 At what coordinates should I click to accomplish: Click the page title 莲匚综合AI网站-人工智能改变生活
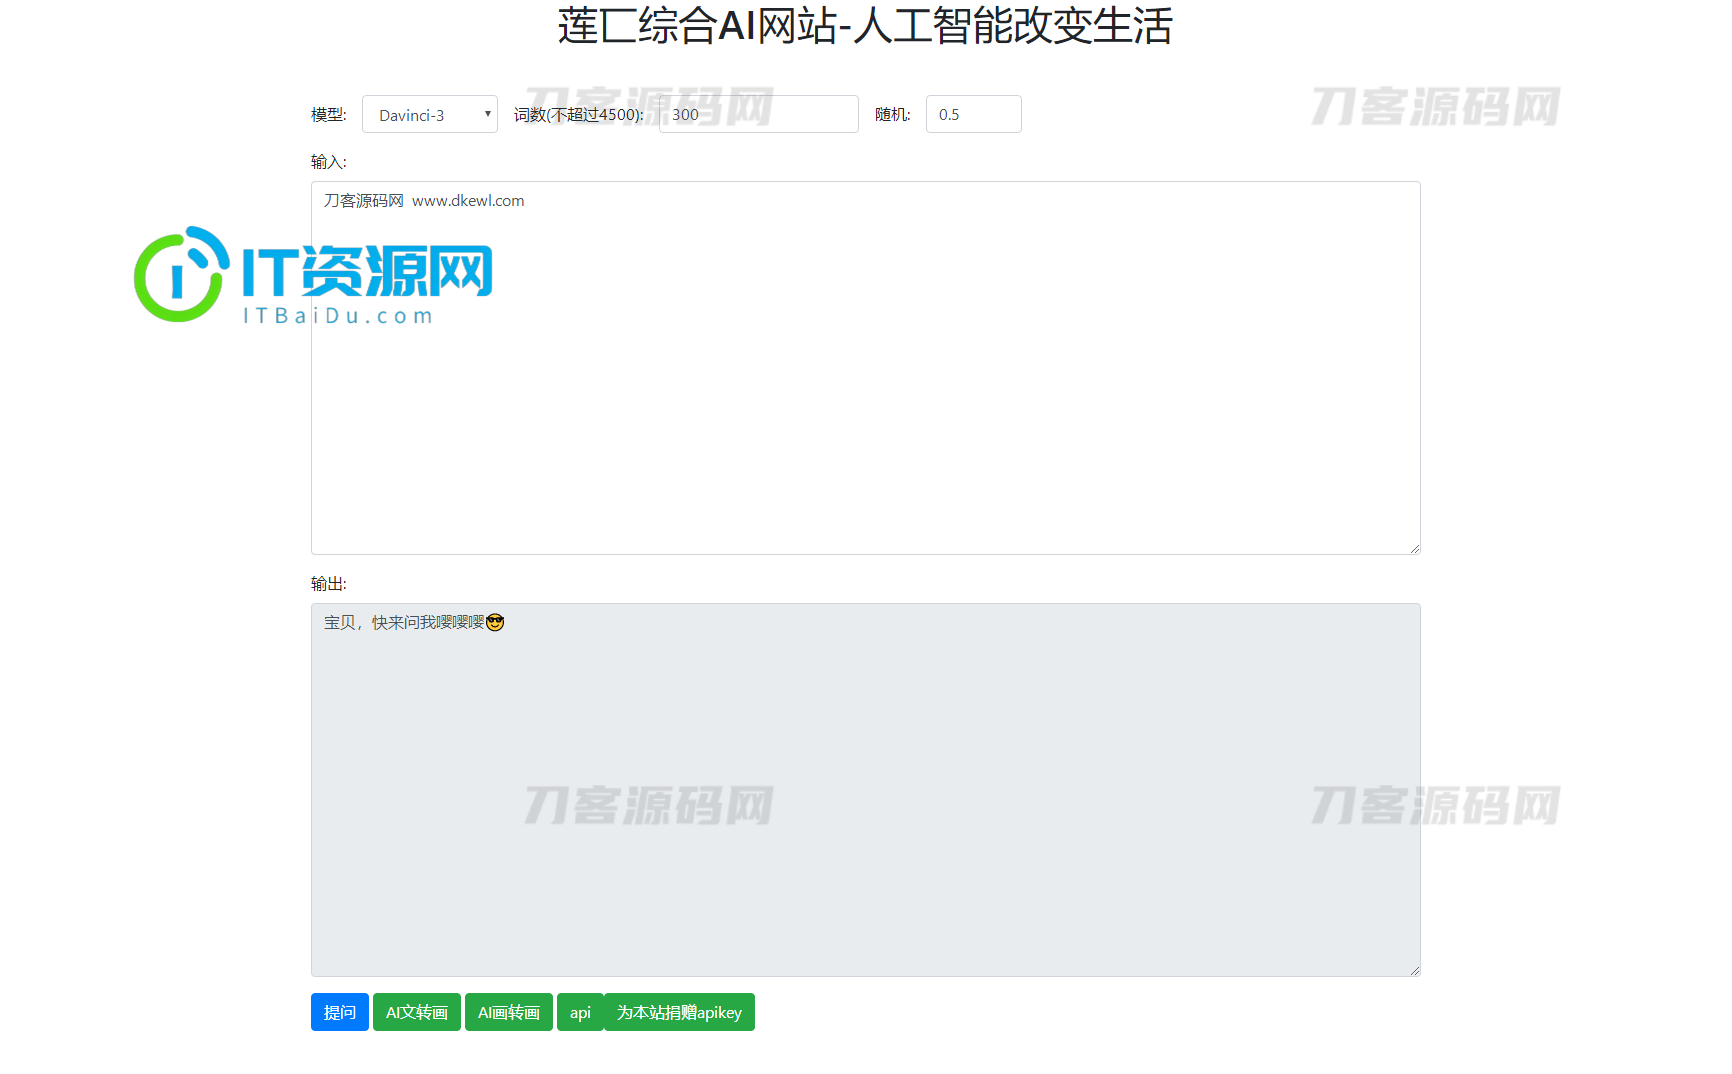coord(865,26)
